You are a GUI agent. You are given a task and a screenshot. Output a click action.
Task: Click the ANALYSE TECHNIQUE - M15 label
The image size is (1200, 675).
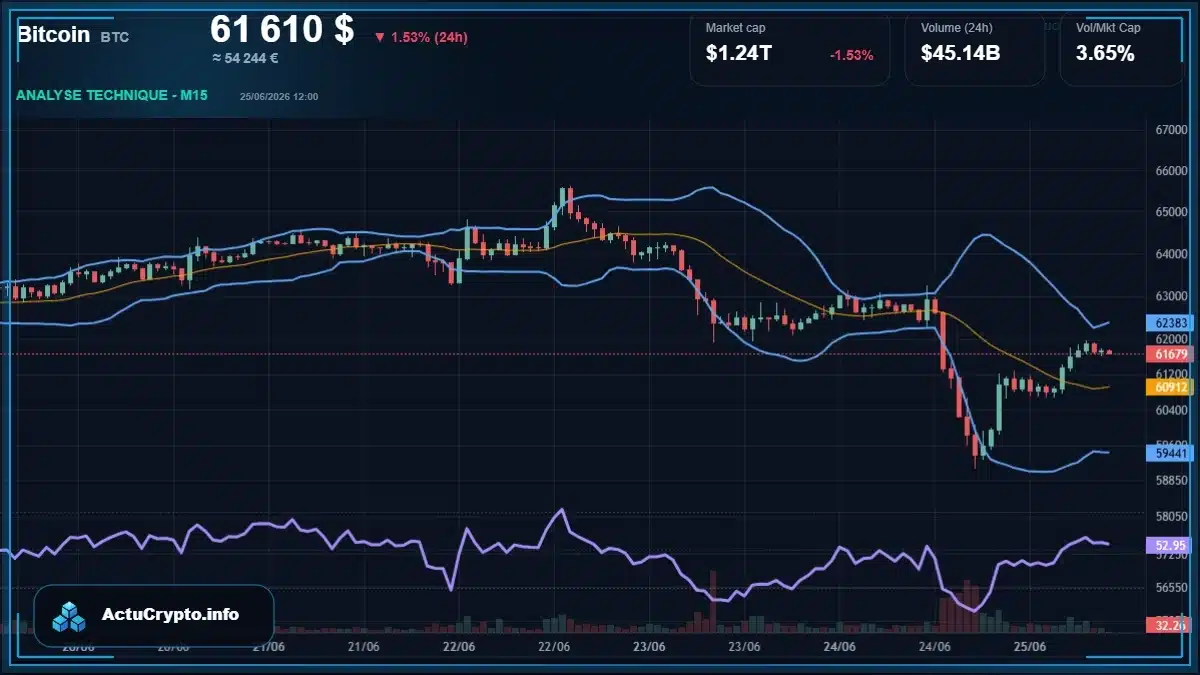(112, 95)
